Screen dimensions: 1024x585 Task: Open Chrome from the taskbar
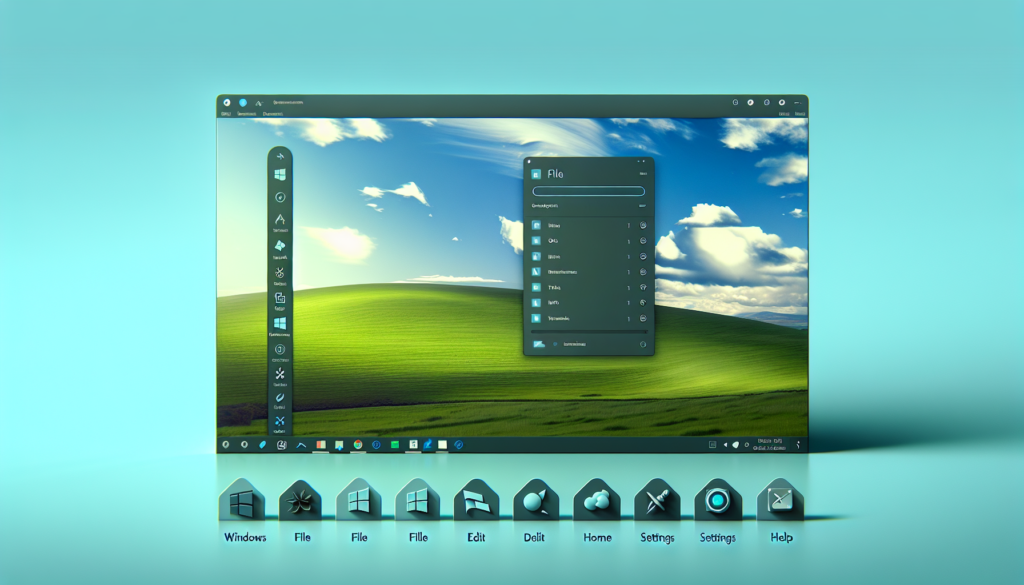[x=358, y=444]
